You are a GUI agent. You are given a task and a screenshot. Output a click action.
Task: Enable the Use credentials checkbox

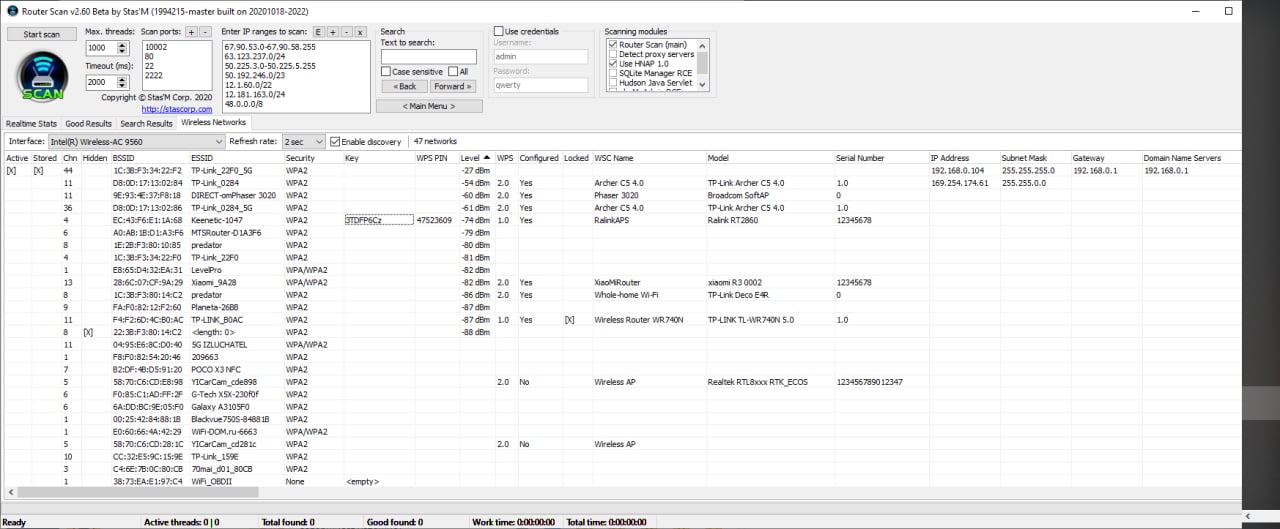click(499, 32)
